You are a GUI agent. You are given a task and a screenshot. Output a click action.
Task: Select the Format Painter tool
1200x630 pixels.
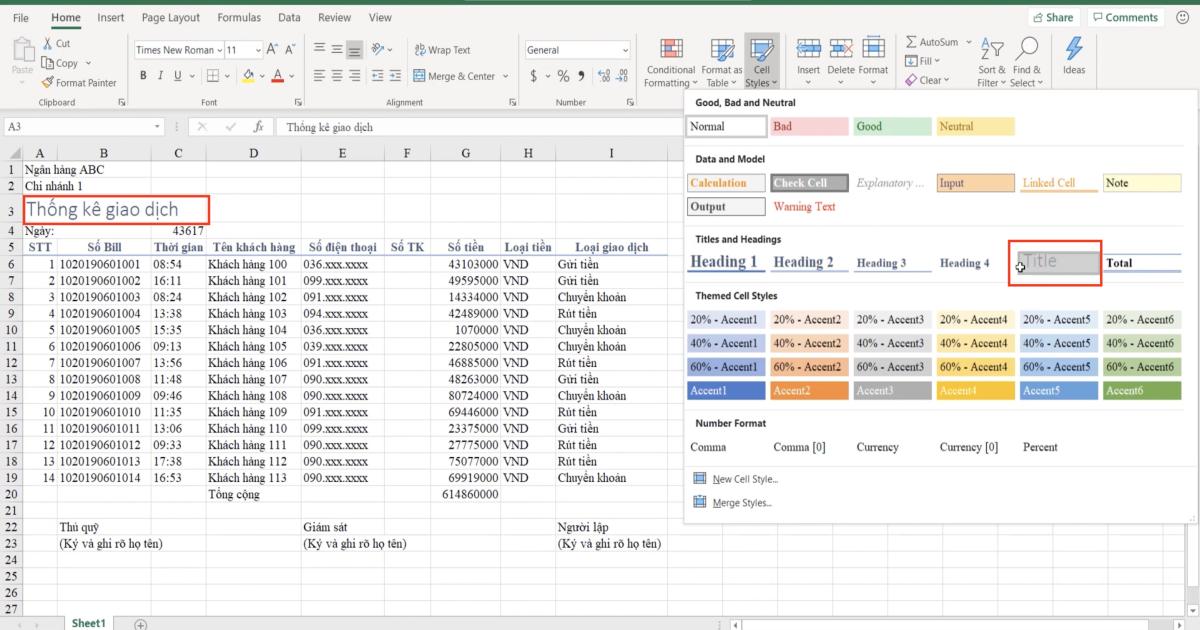point(80,82)
